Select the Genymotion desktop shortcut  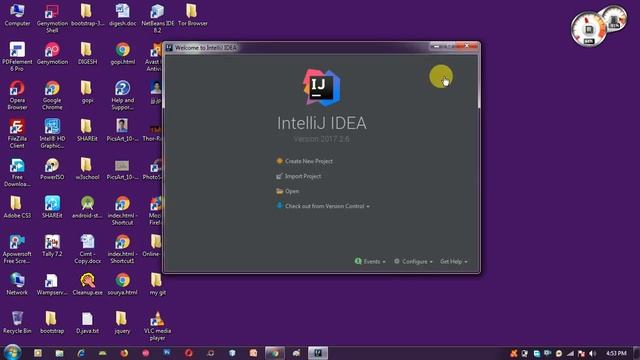click(52, 53)
